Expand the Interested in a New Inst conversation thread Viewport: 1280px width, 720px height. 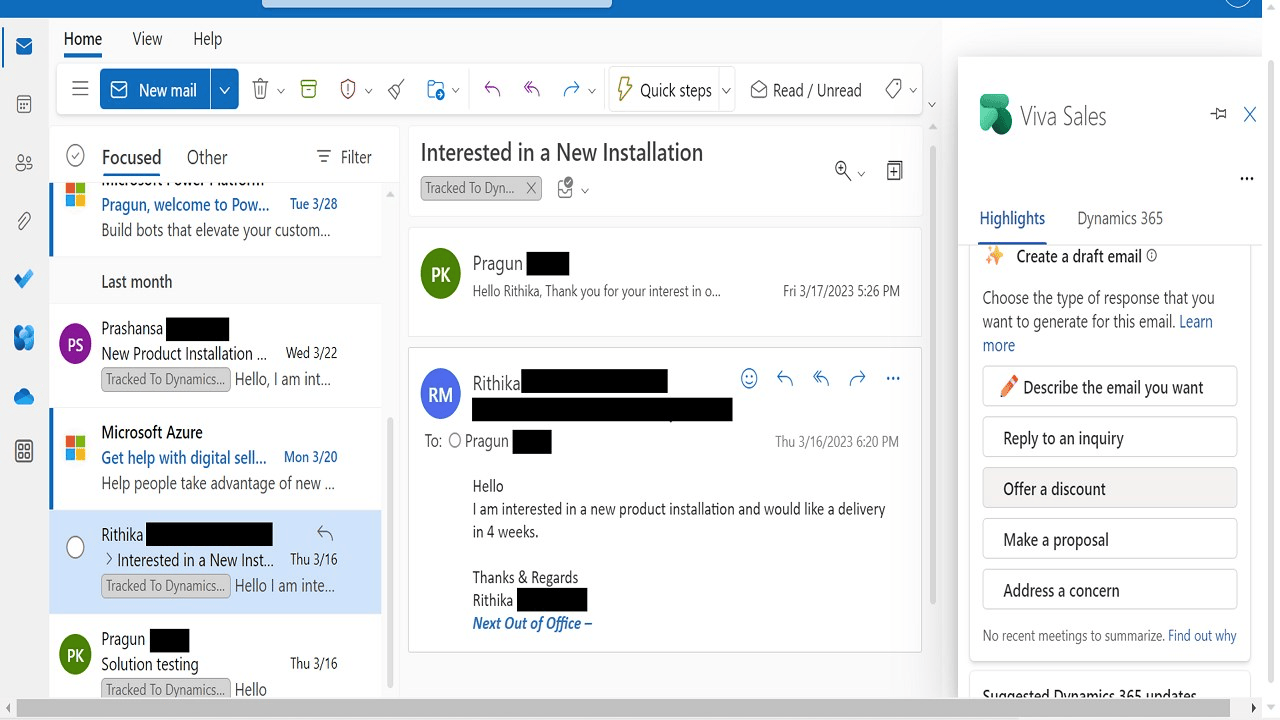[x=109, y=560]
